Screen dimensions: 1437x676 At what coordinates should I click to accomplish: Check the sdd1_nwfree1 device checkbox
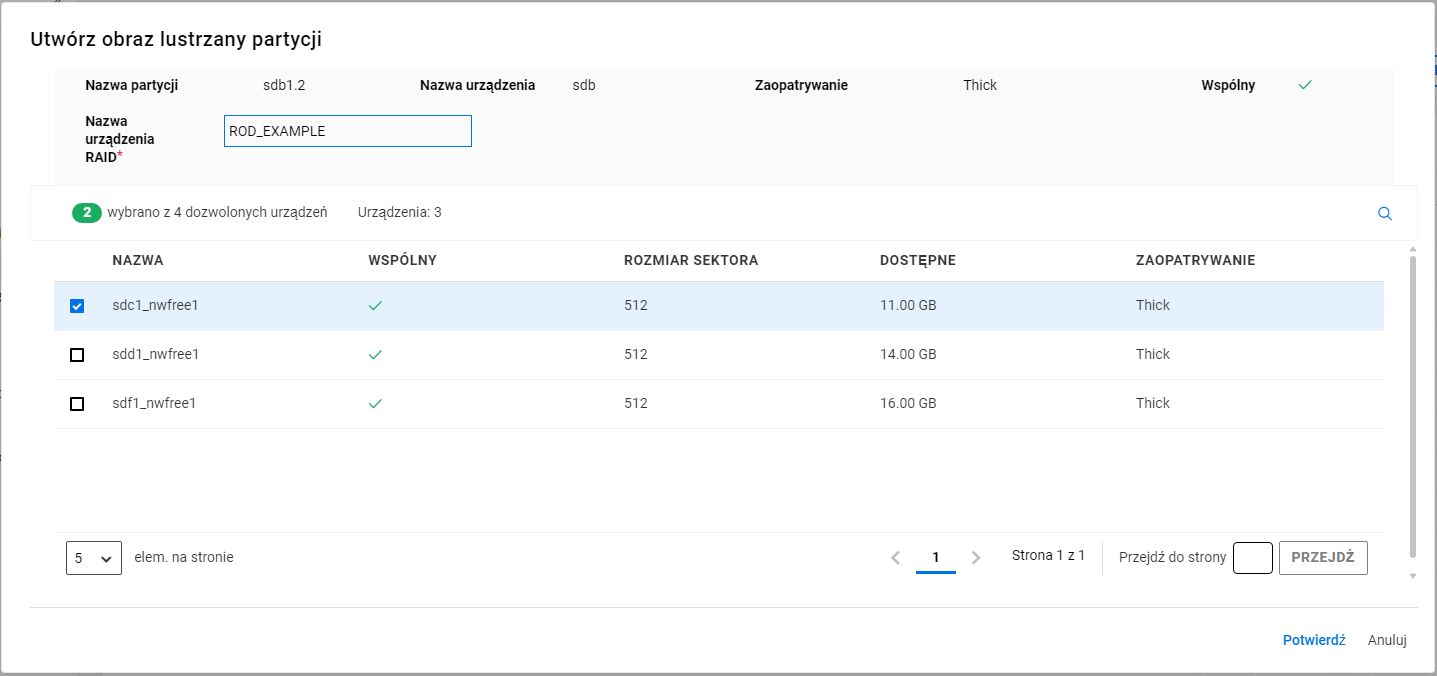(x=77, y=355)
